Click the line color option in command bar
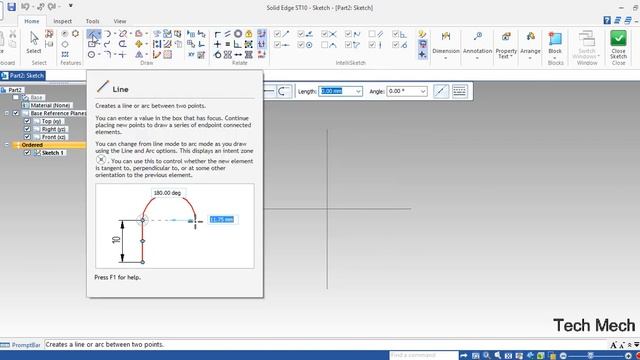This screenshot has height=360, width=640. click(441, 91)
